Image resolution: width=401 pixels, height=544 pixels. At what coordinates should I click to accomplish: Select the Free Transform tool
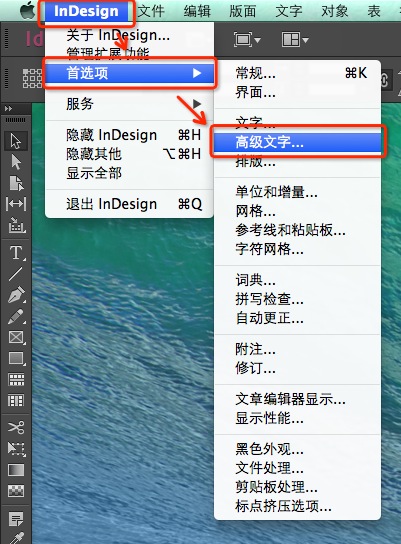[x=16, y=449]
